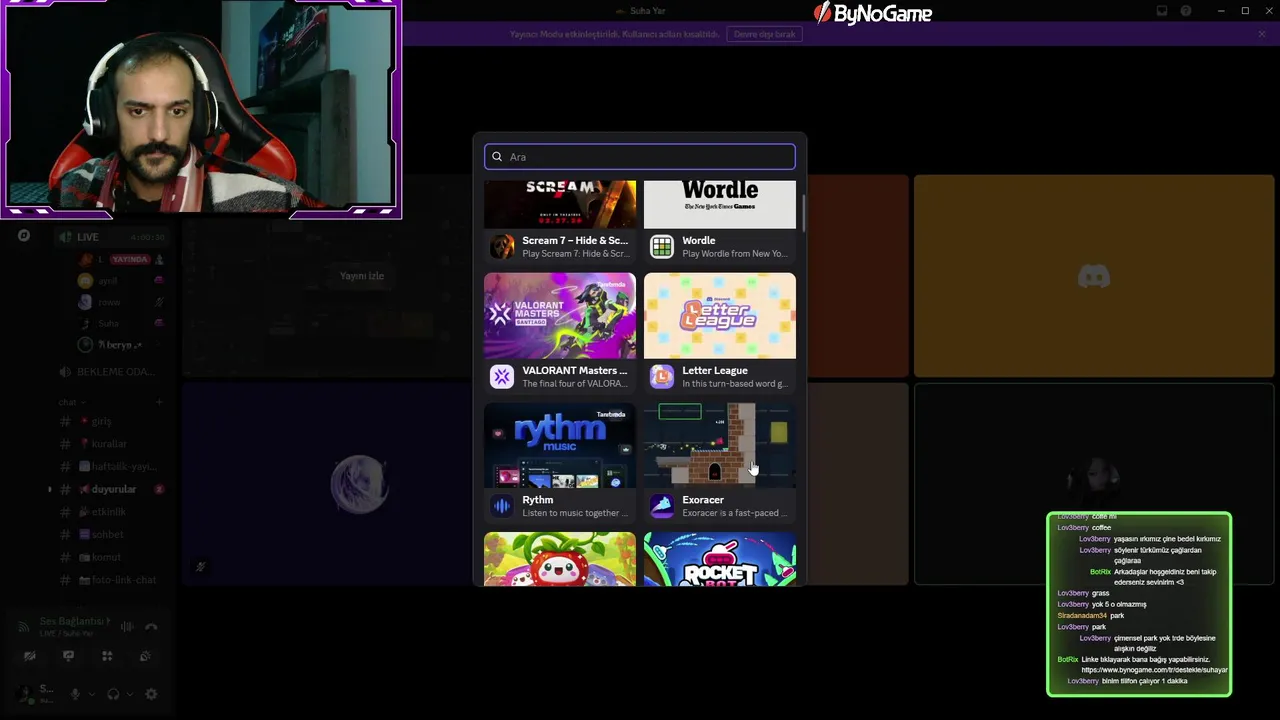Click the Scream 7 round app icon
1280x720 pixels.
pyautogui.click(x=502, y=246)
